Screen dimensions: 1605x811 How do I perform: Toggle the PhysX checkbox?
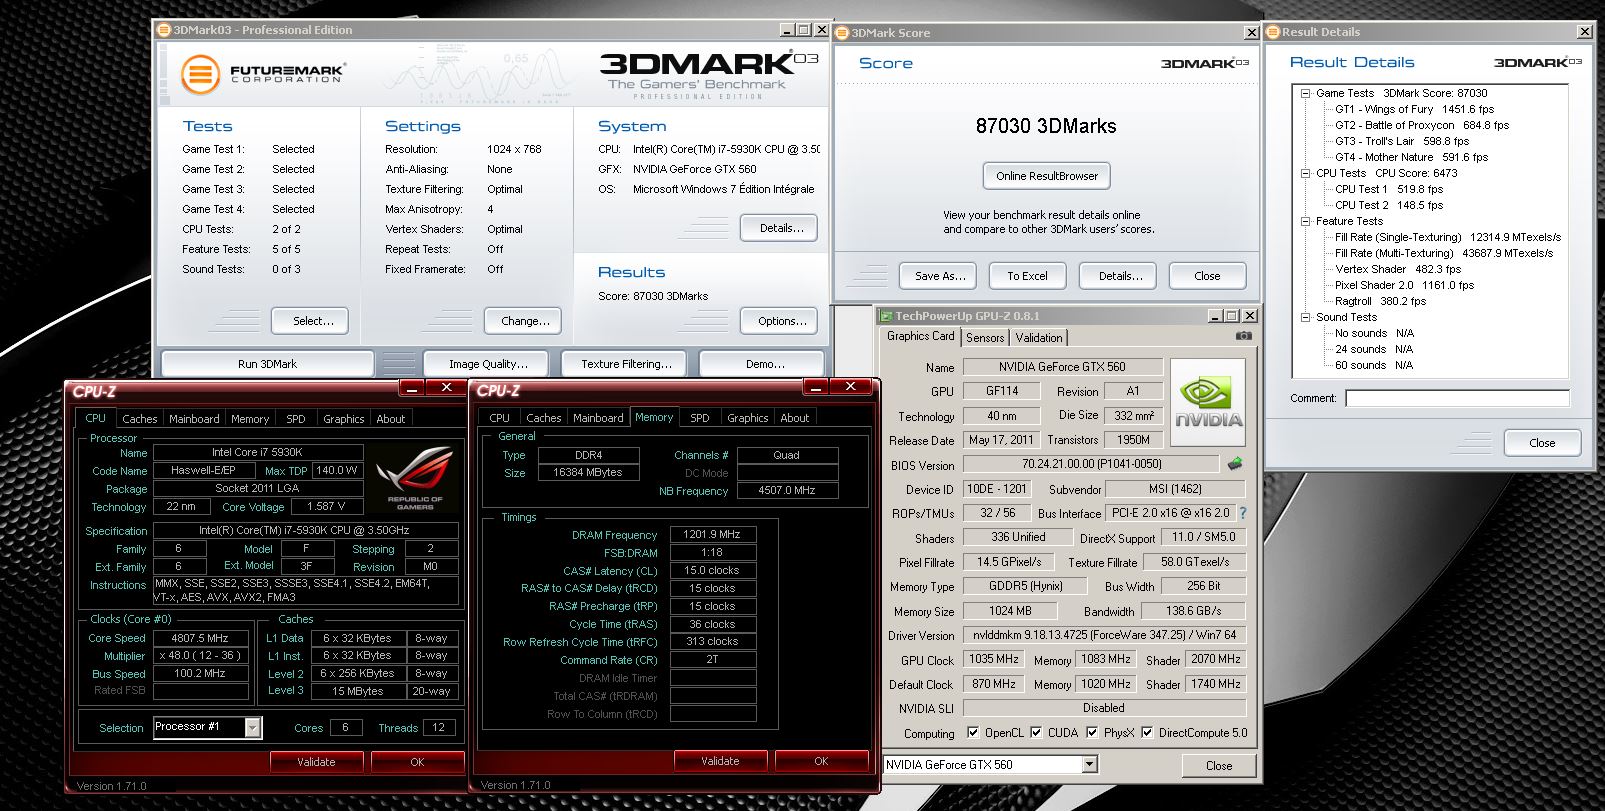(x=1092, y=733)
